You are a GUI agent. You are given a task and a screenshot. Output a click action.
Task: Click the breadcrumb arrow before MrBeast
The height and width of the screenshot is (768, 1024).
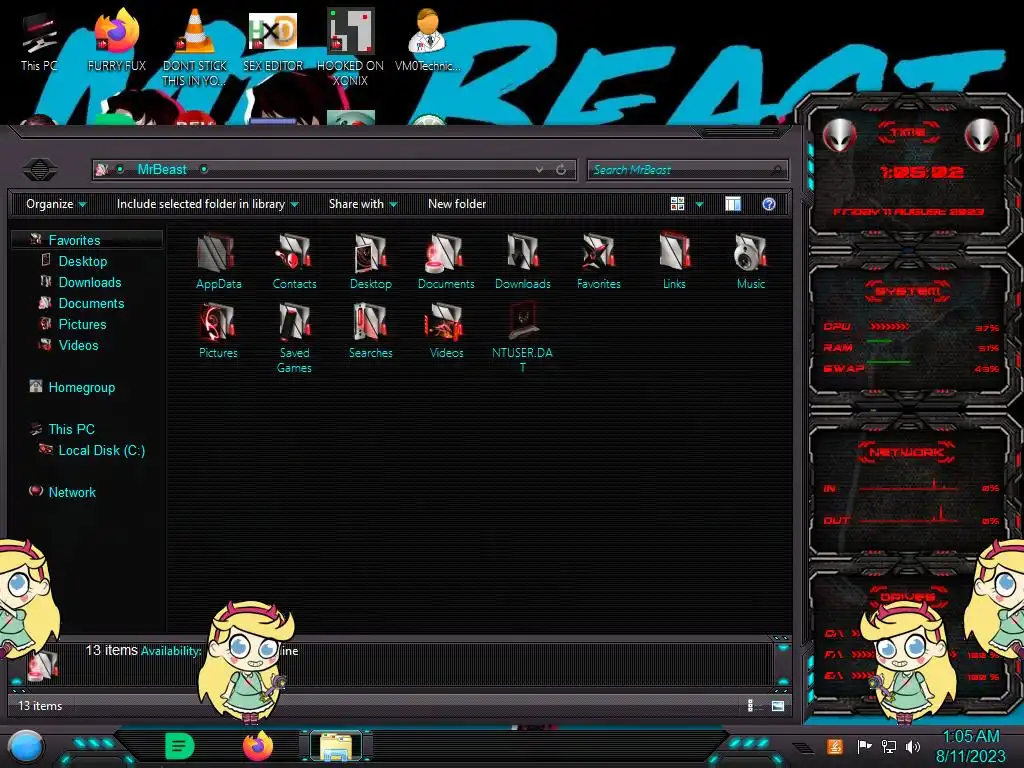coord(120,170)
